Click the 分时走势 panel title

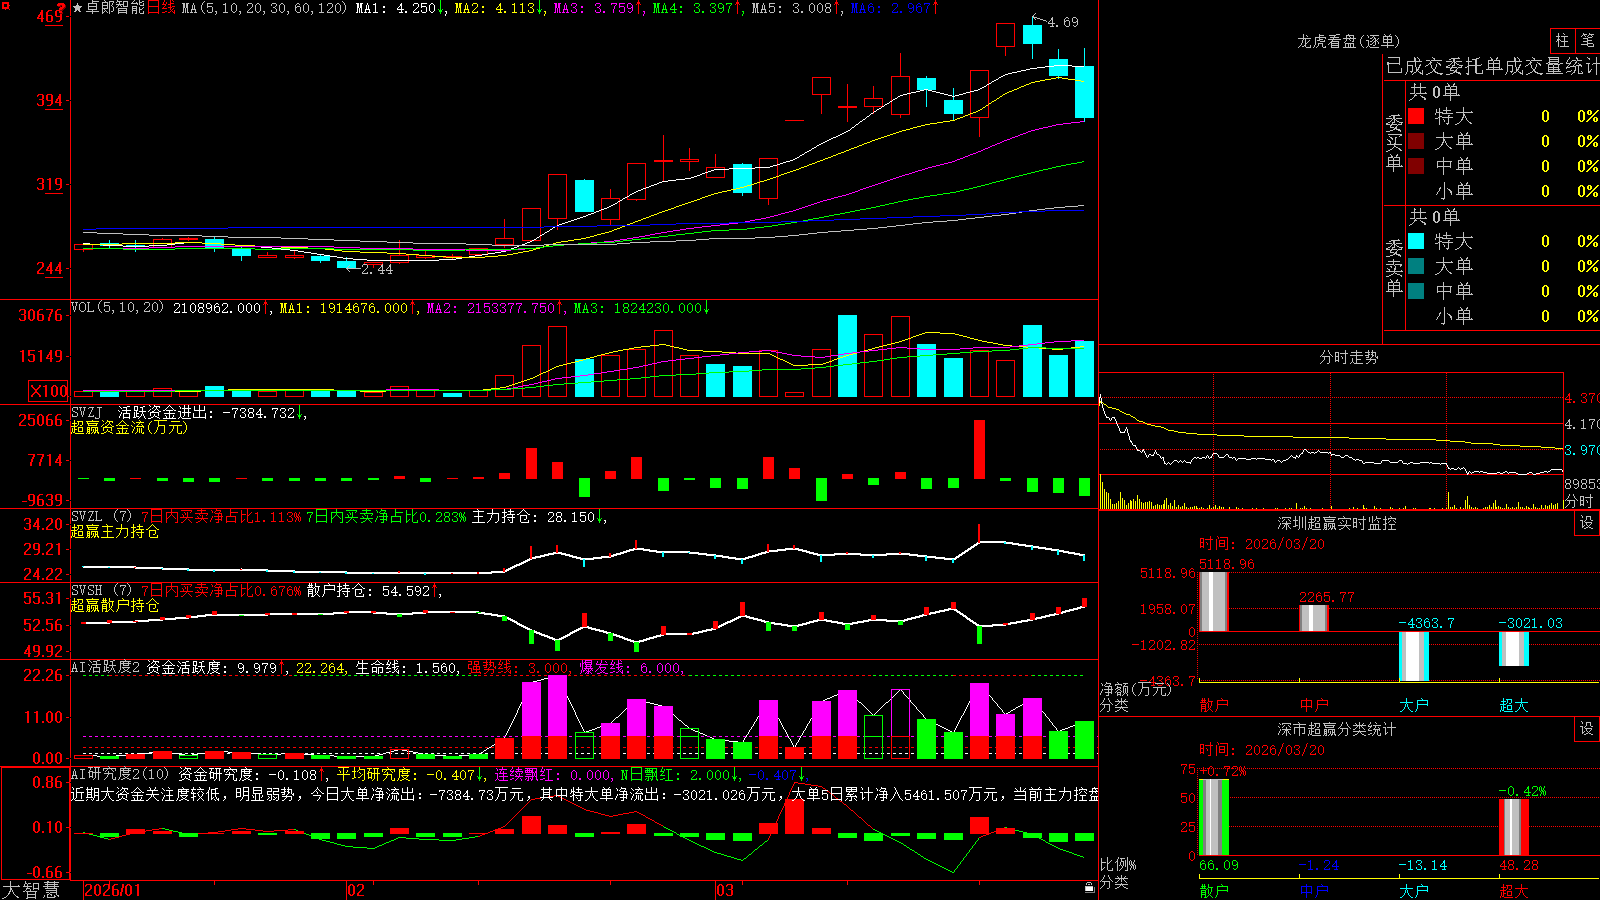pos(1348,357)
